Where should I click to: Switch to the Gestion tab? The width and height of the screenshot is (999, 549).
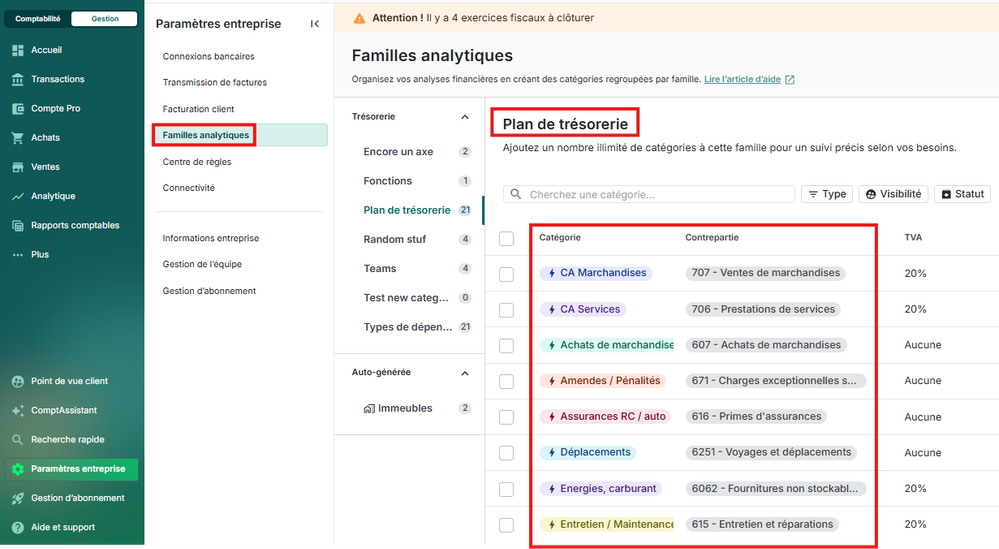click(x=105, y=19)
